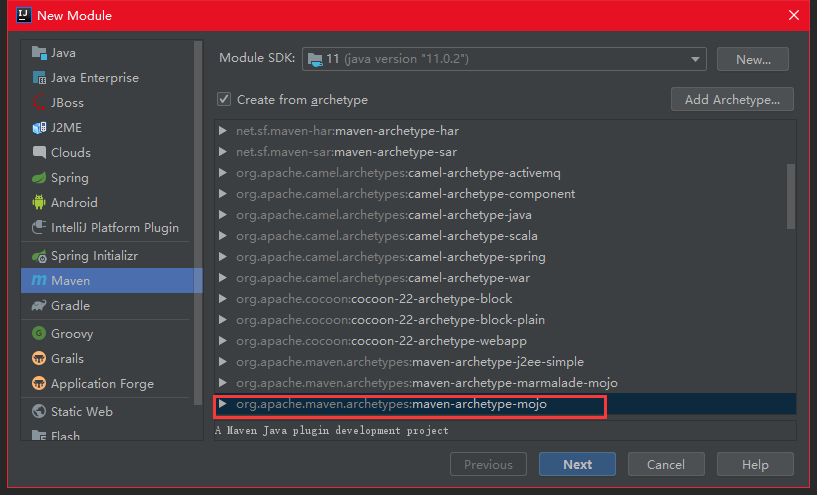This screenshot has width=817, height=495.
Task: Click the Java Enterprise icon
Action: coord(39,78)
